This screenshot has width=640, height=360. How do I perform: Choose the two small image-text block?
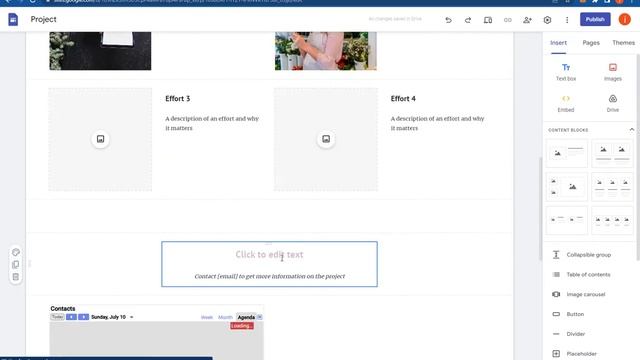567,220
